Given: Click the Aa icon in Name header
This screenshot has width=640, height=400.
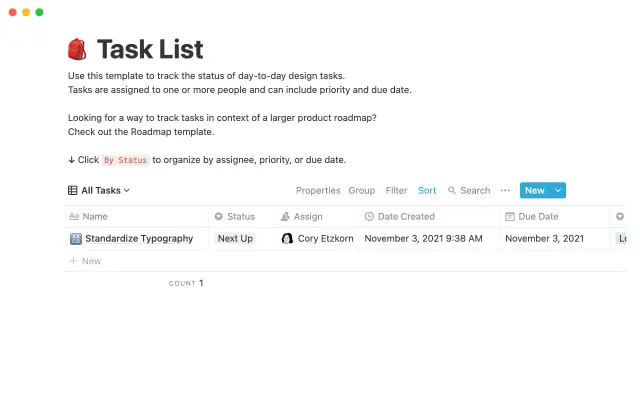Looking at the screenshot, I should coord(74,217).
